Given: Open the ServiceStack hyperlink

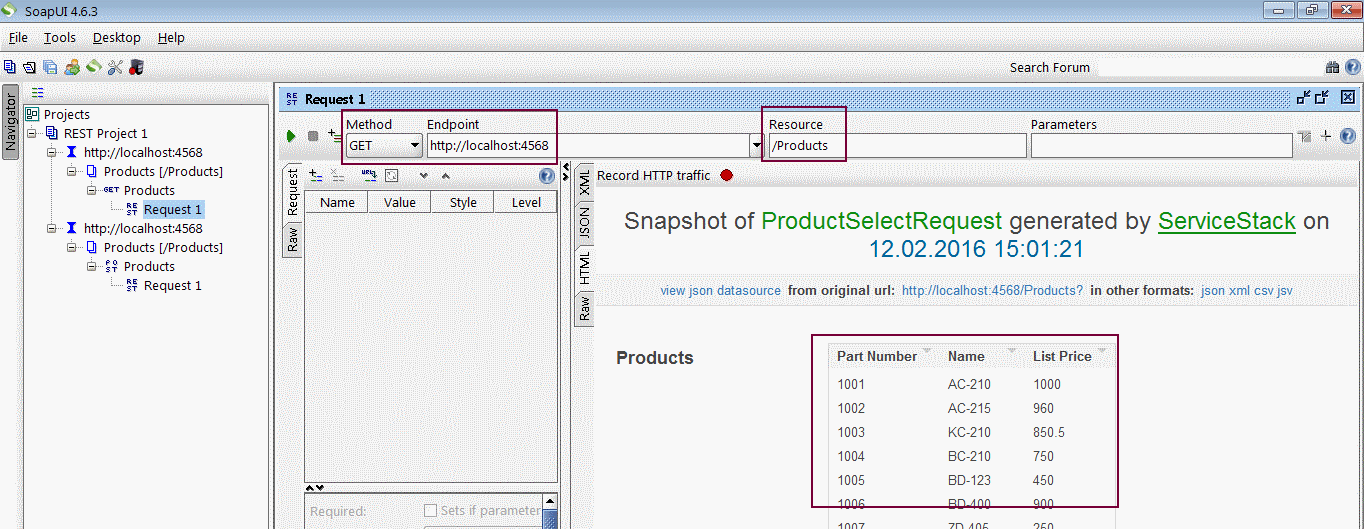Looking at the screenshot, I should [x=1226, y=221].
